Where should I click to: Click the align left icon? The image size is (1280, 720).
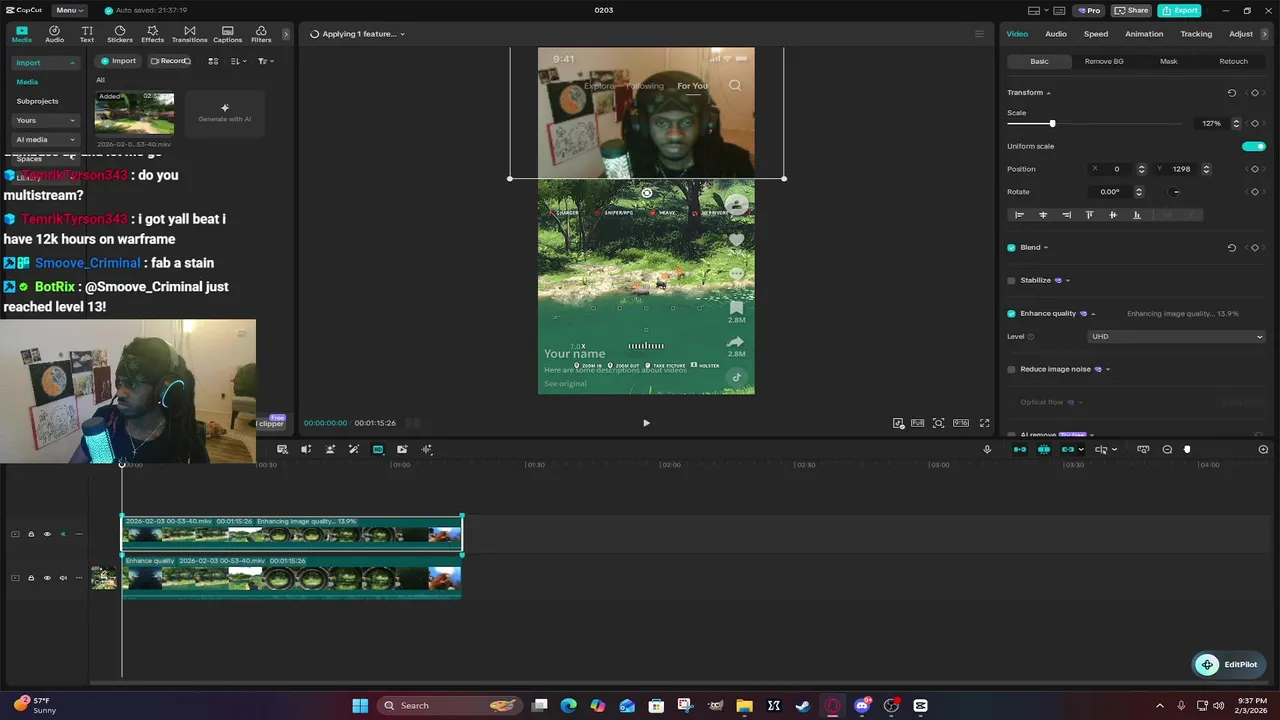tap(1020, 215)
